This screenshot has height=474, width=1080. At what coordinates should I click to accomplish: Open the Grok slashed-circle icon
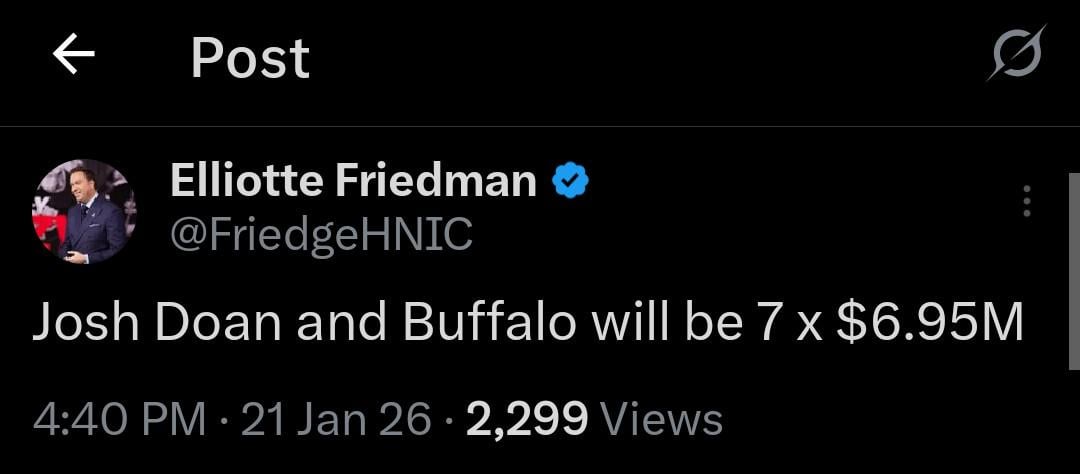click(x=1014, y=53)
